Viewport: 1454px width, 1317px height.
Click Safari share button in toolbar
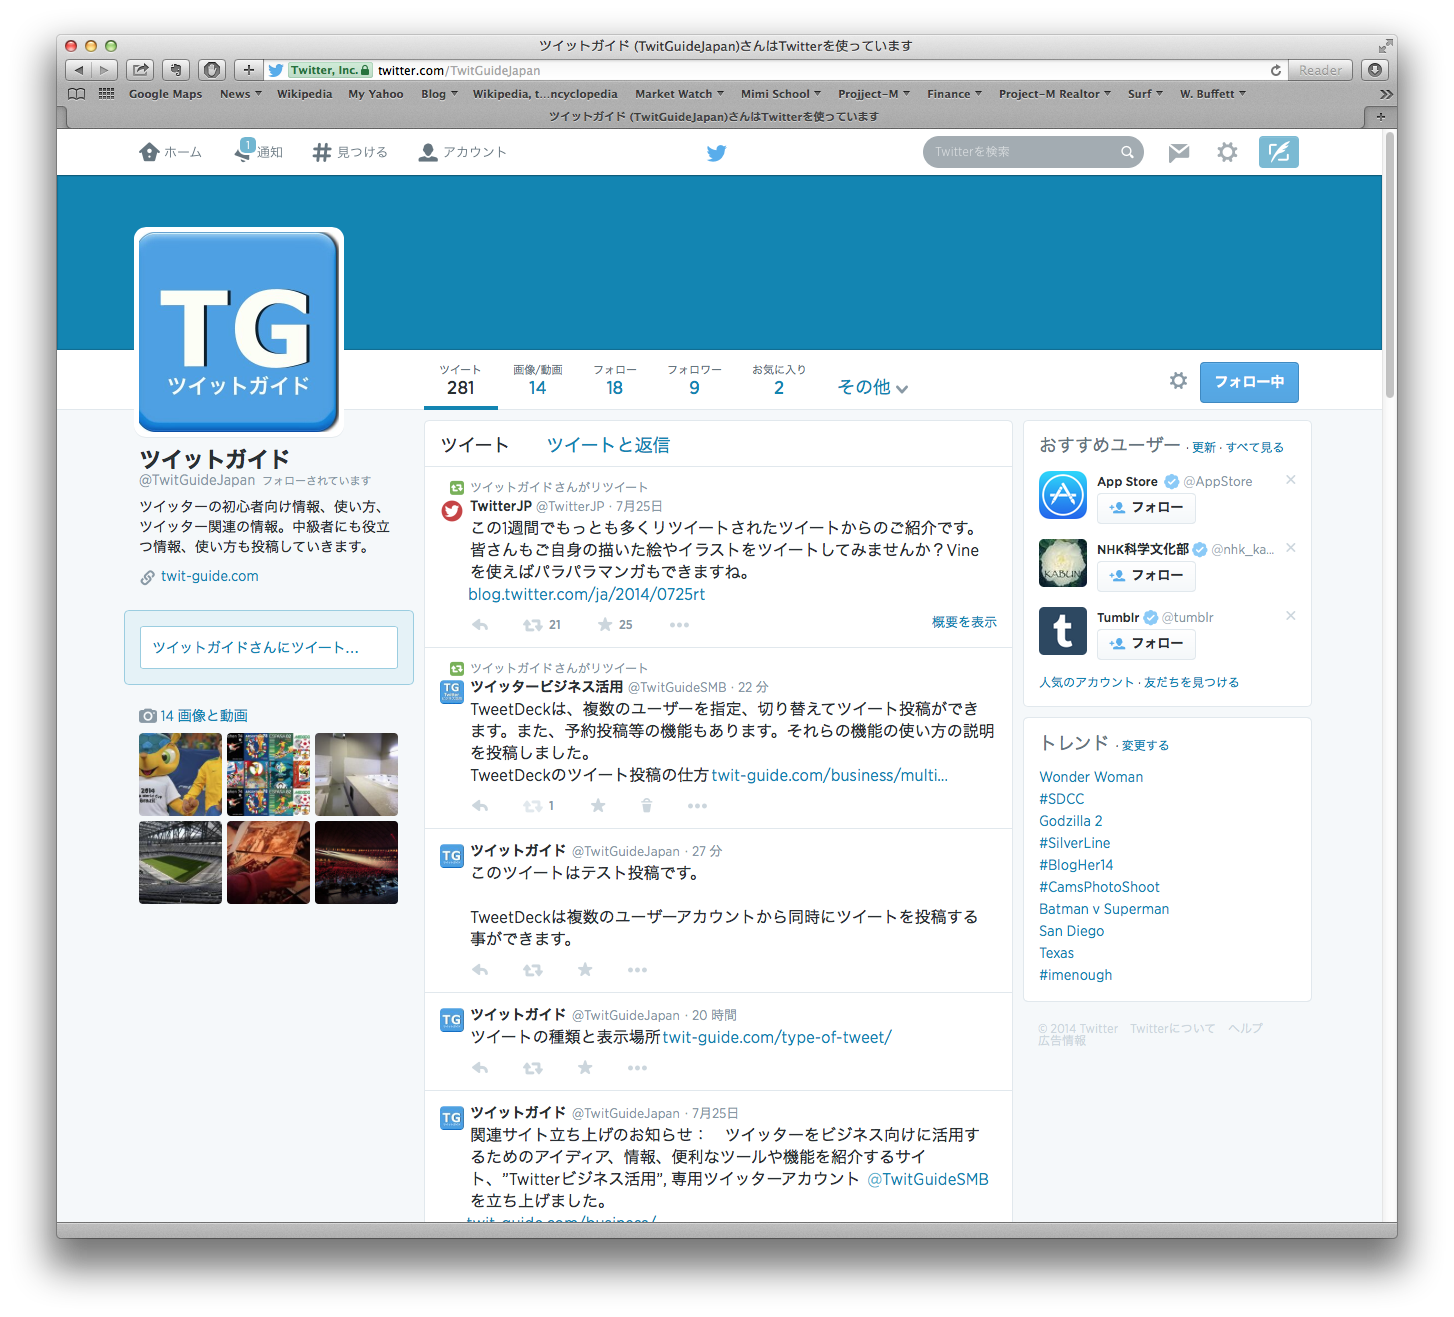click(x=141, y=70)
